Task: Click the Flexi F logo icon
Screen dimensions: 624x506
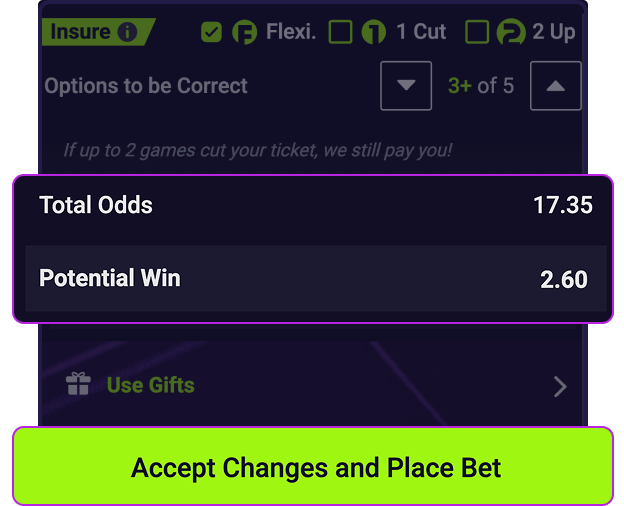Action: coord(244,33)
